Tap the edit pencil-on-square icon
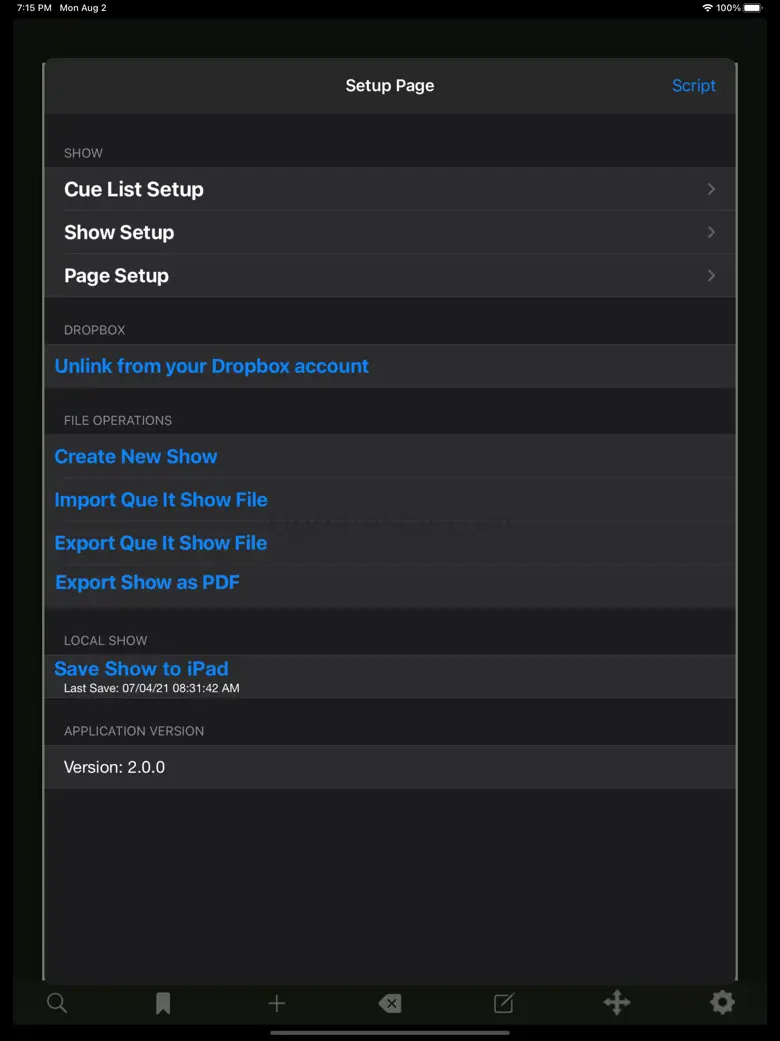The width and height of the screenshot is (780, 1041). (x=504, y=1003)
